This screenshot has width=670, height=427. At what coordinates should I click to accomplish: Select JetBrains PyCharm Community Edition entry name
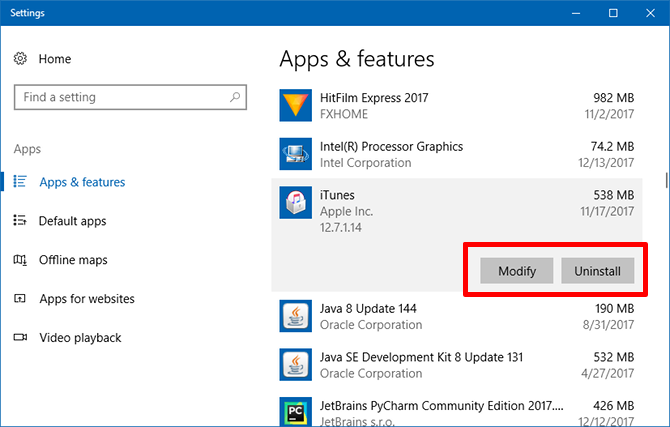[x=441, y=406]
